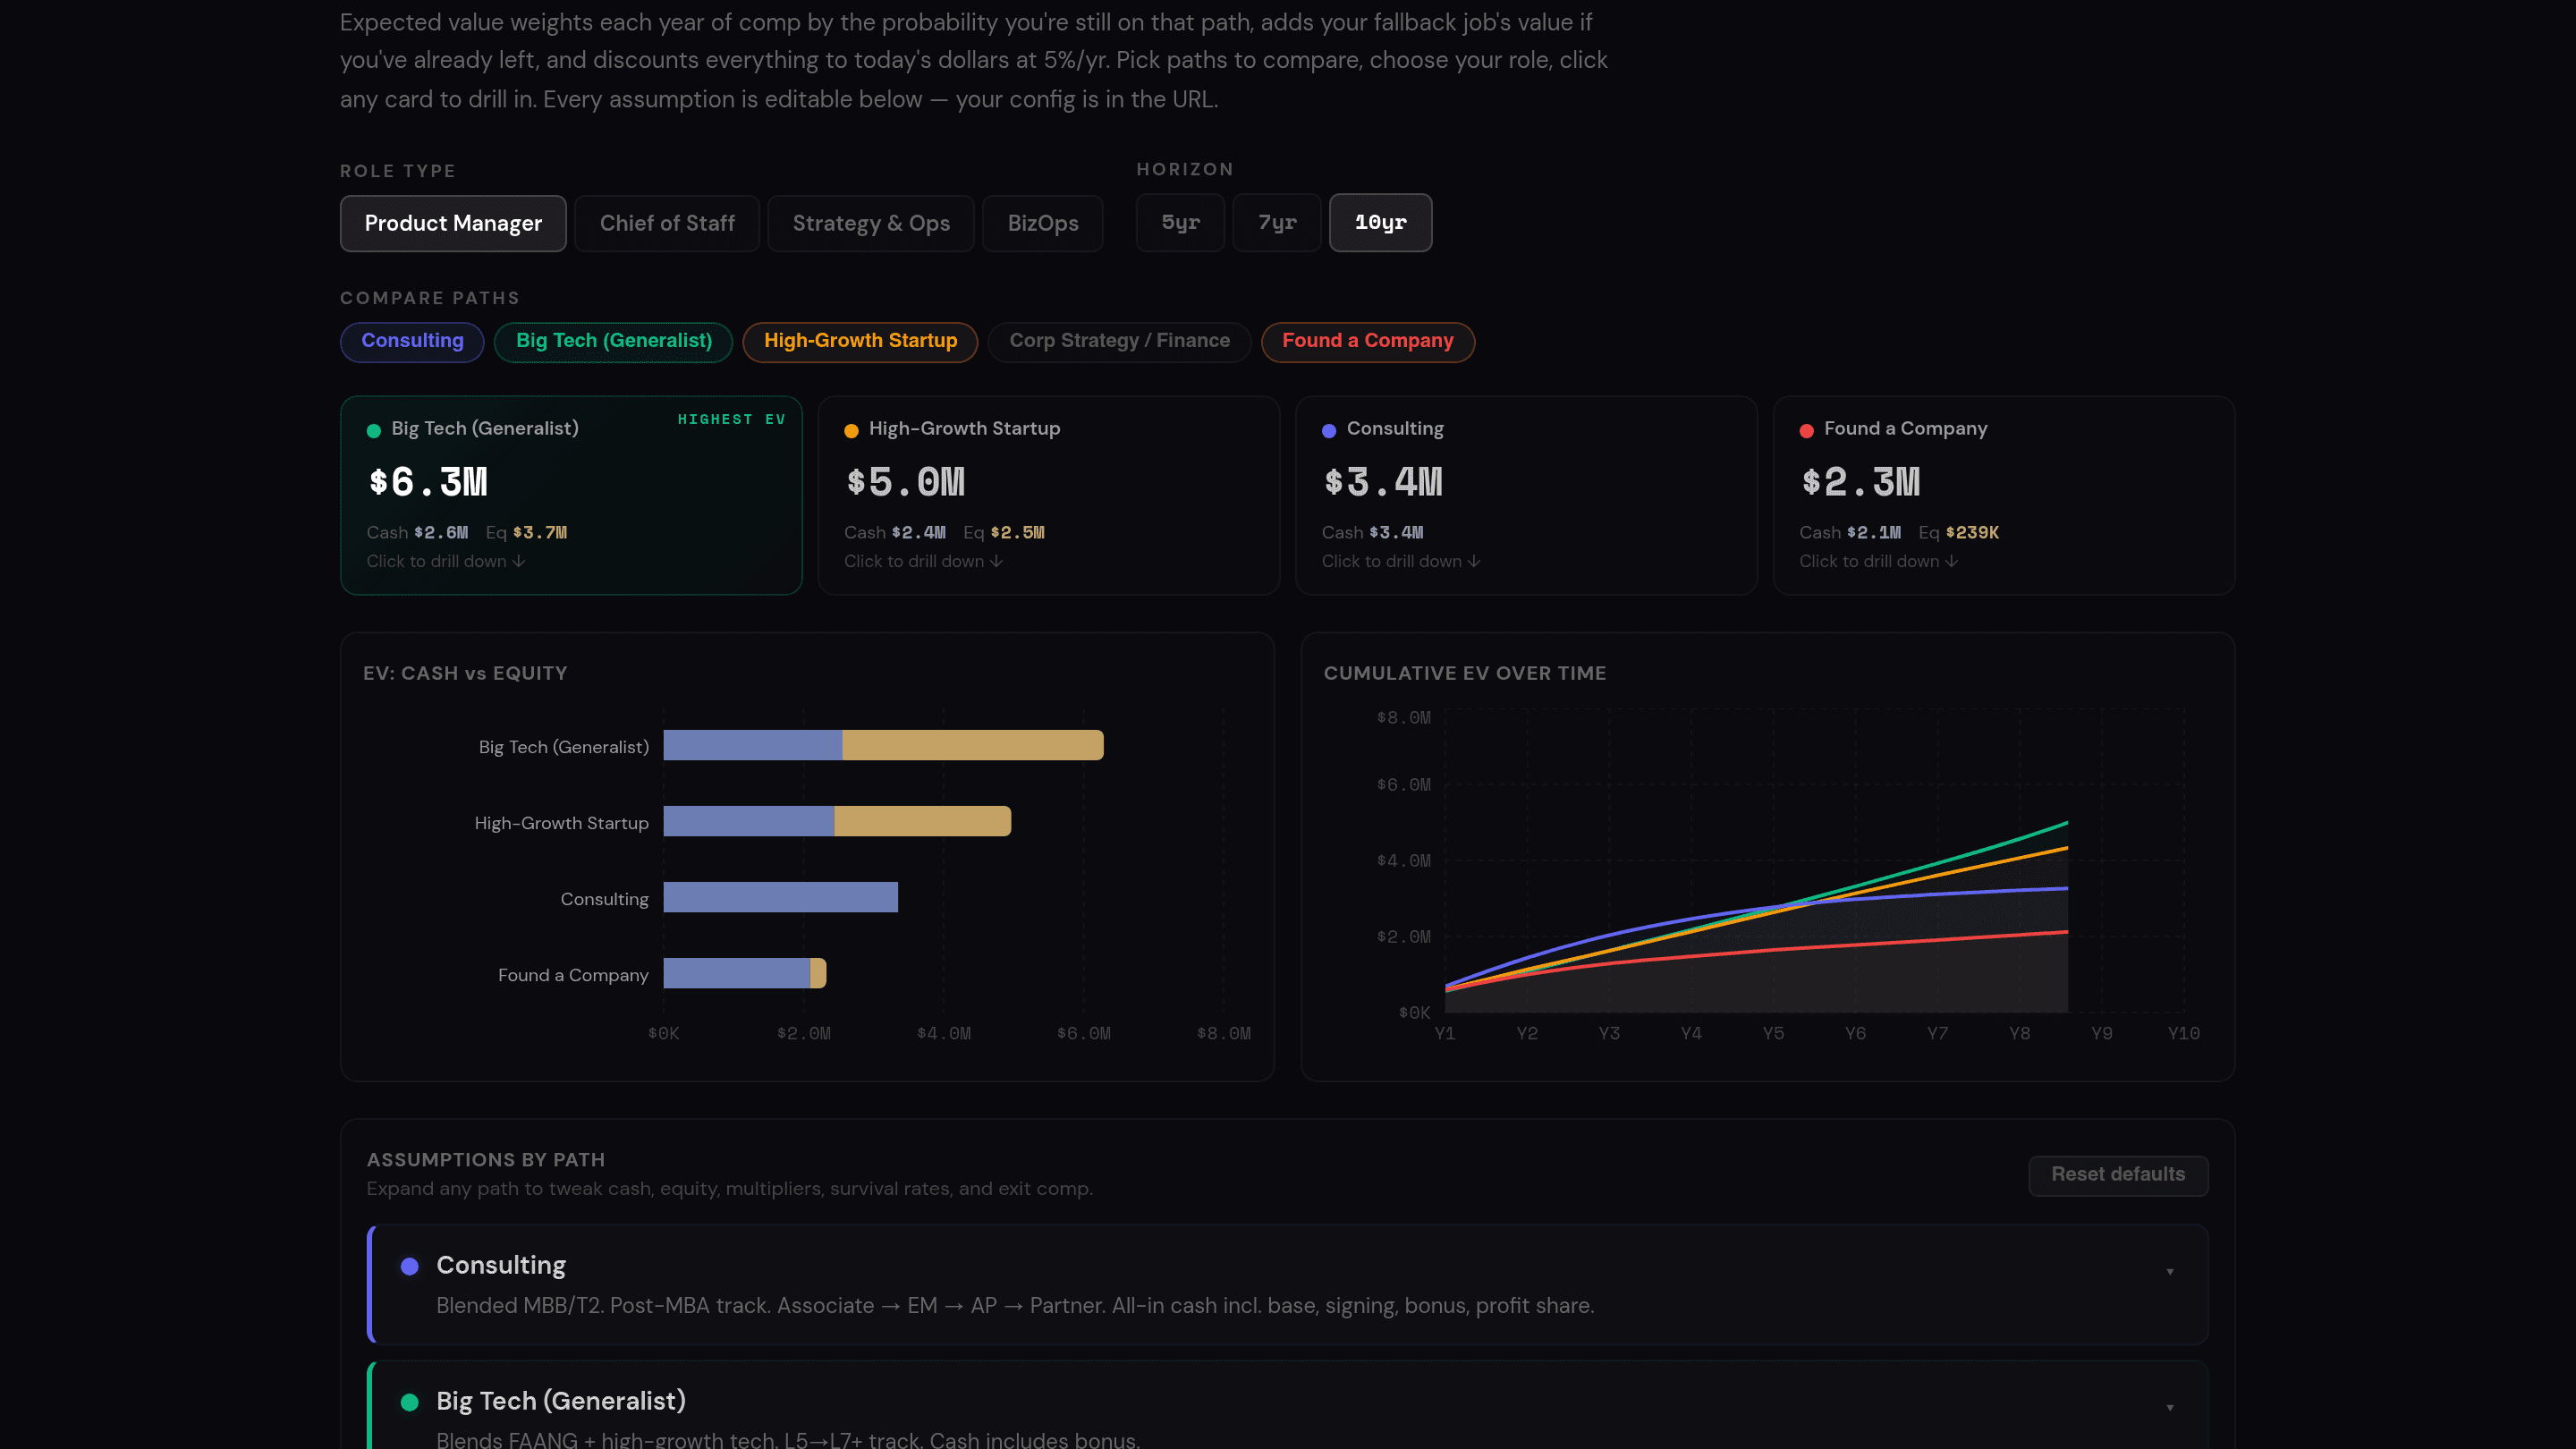
Task: Click the High-Growth Startup bar chart label
Action: point(561,823)
